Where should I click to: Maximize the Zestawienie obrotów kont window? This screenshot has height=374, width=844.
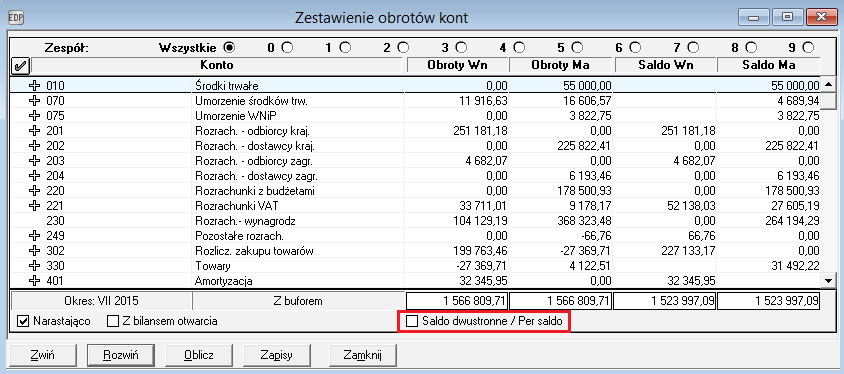click(x=788, y=17)
